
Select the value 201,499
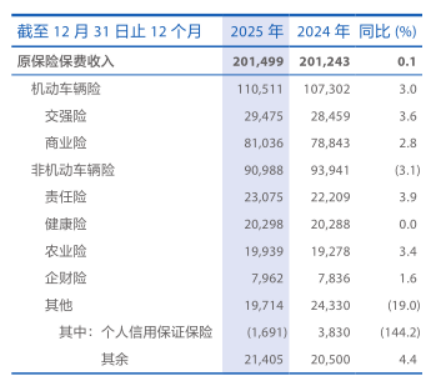(x=258, y=62)
